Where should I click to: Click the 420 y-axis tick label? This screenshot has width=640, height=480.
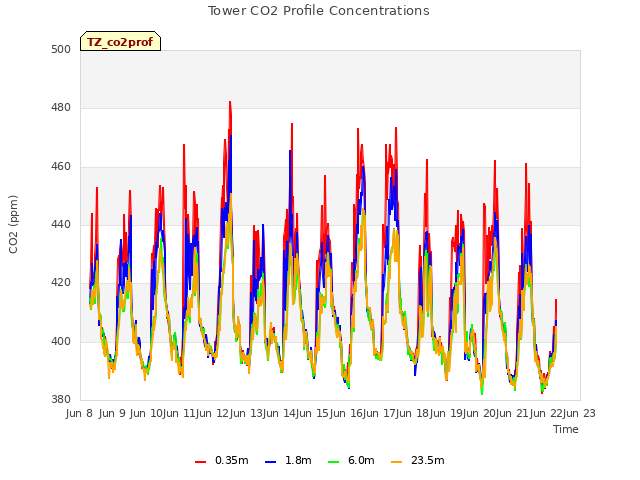tap(61, 282)
